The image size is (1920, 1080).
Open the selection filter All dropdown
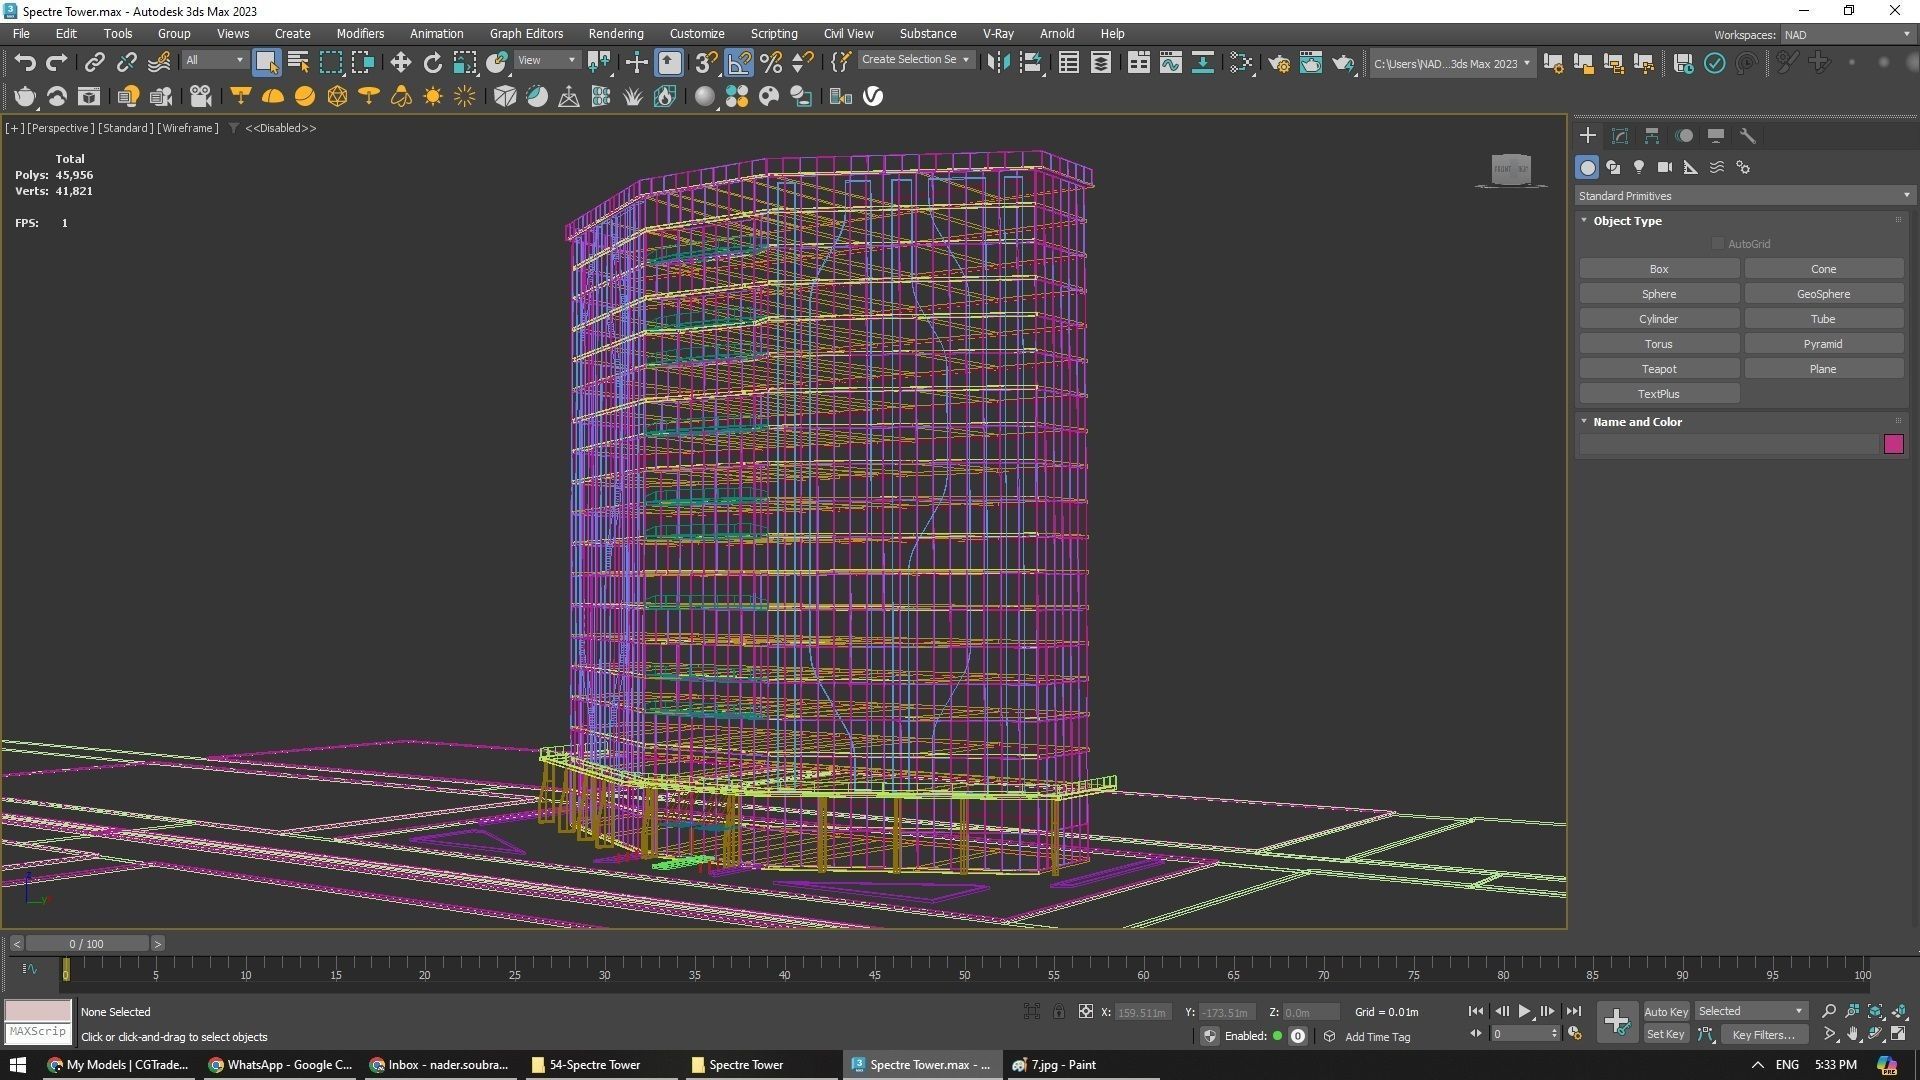(214, 61)
